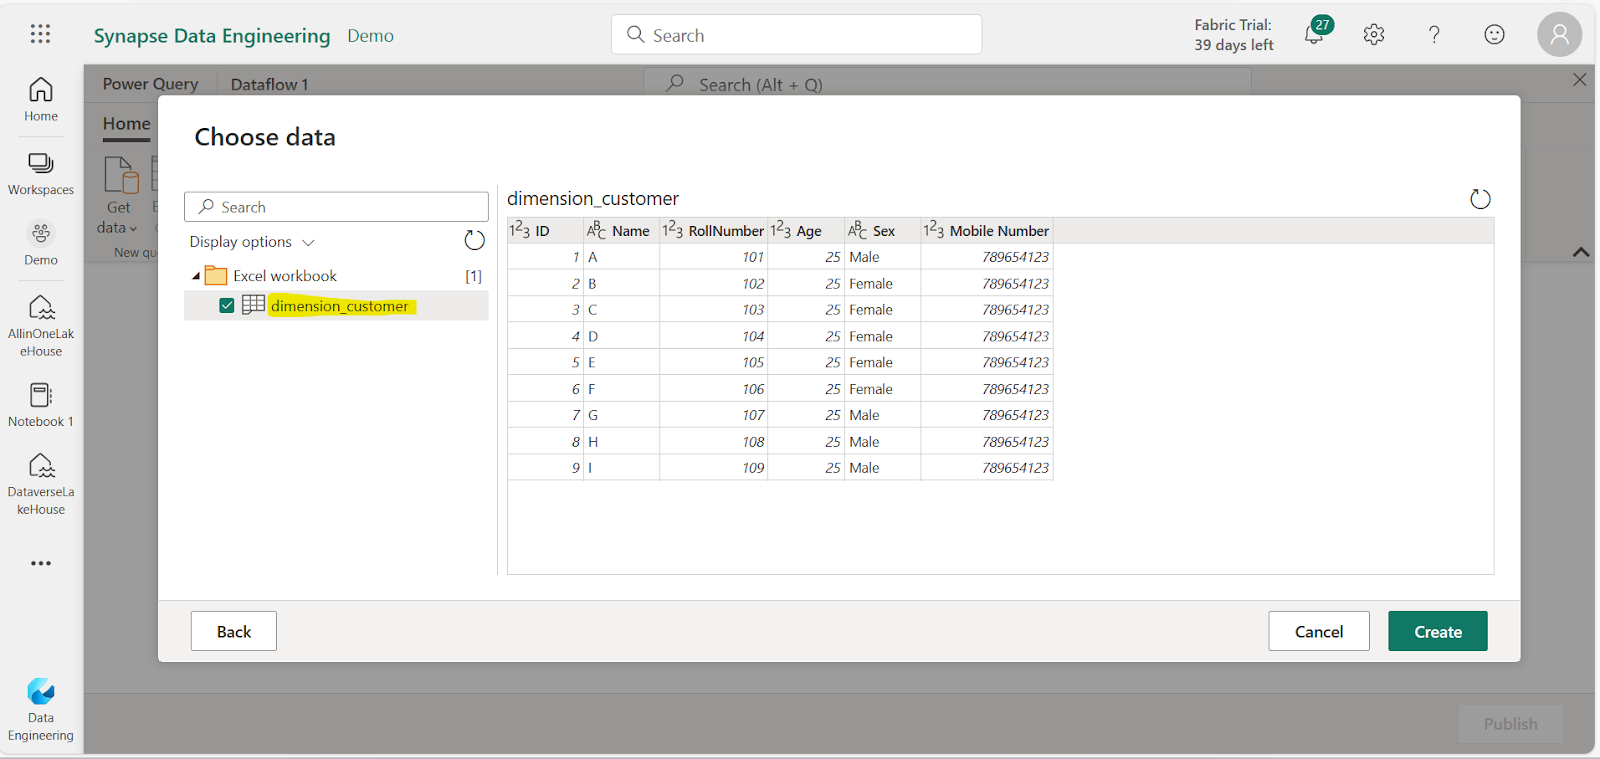
Task: Click the Name cell D
Action: [x=621, y=336]
